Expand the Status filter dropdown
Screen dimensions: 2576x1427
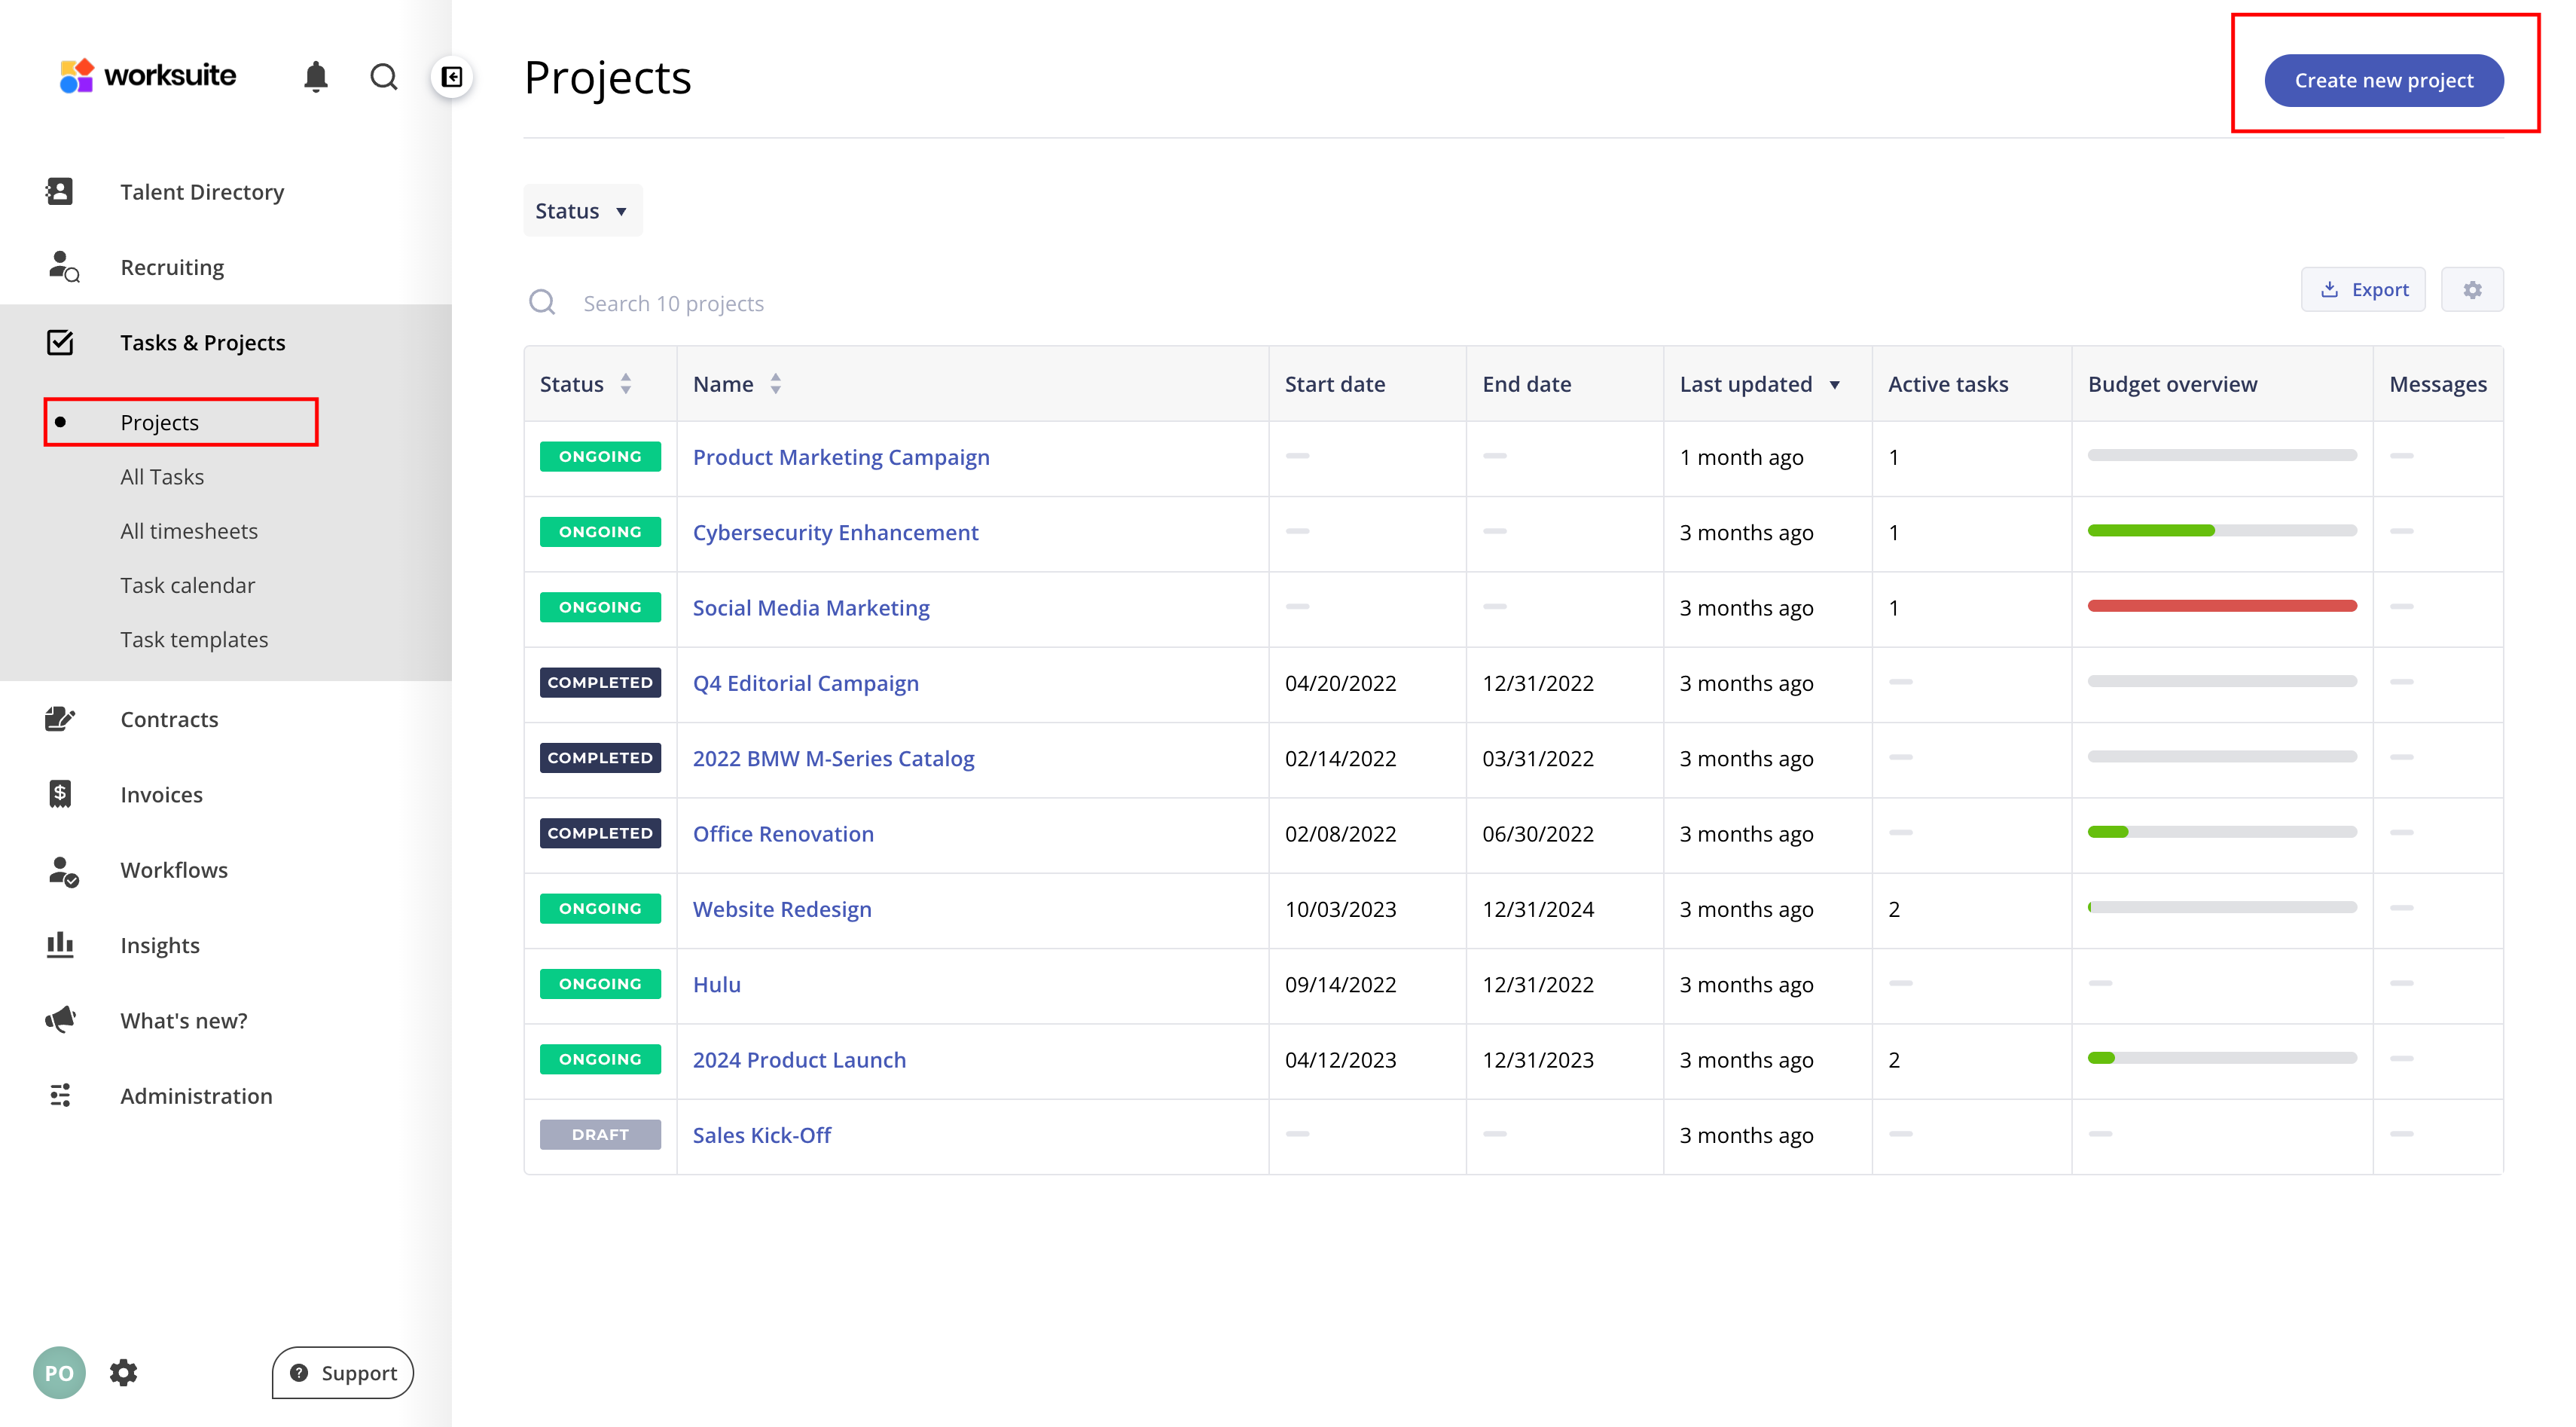coord(582,211)
